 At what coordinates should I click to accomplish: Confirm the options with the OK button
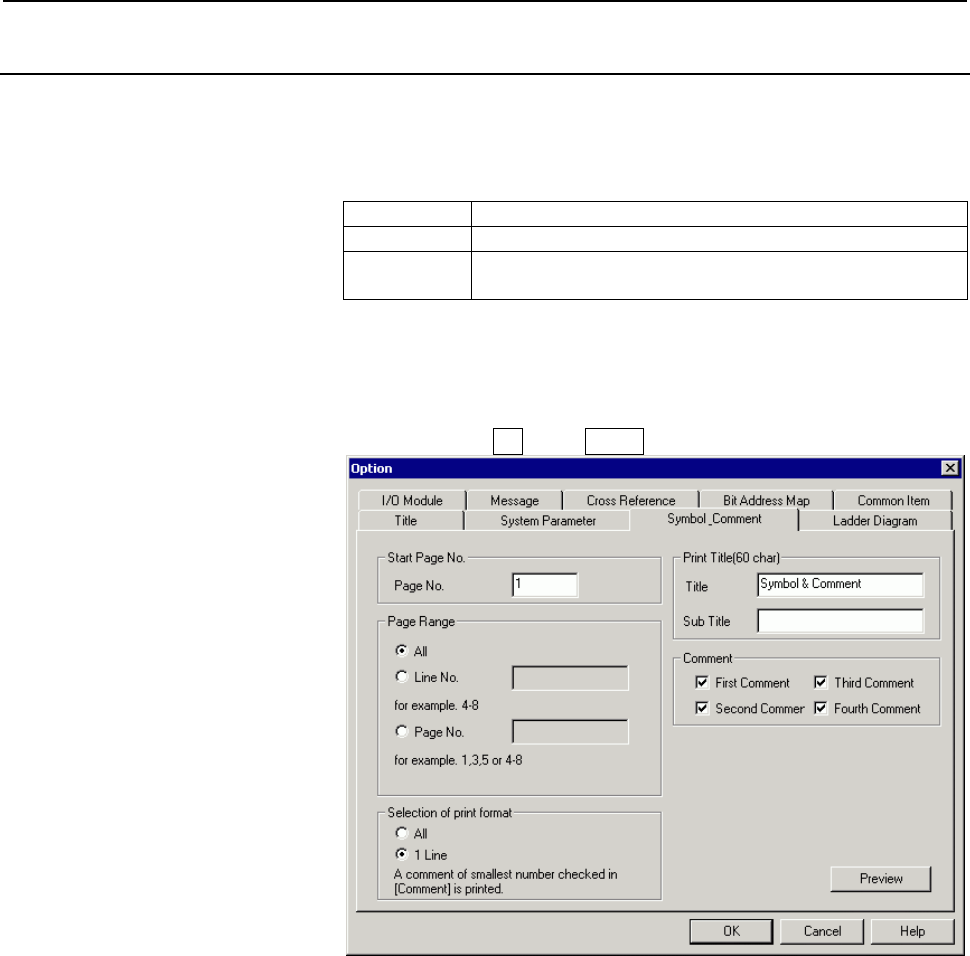coord(731,931)
